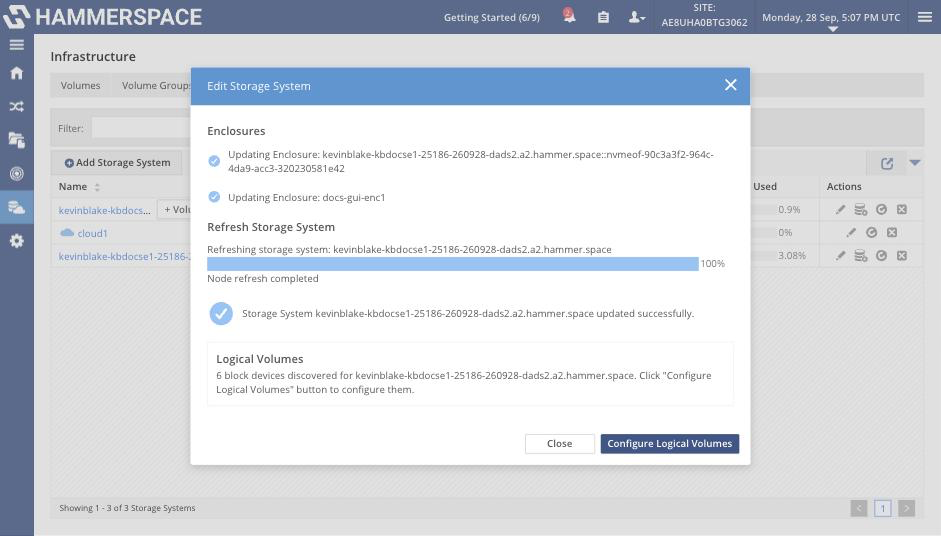Click delete X icon in cloud1 row
This screenshot has height=536, width=941.
(892, 232)
